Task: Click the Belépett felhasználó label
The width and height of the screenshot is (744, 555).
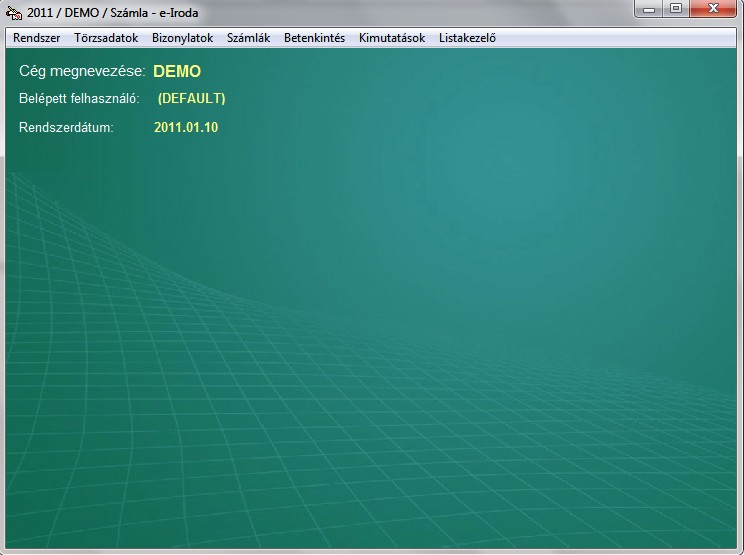Action: [78, 99]
